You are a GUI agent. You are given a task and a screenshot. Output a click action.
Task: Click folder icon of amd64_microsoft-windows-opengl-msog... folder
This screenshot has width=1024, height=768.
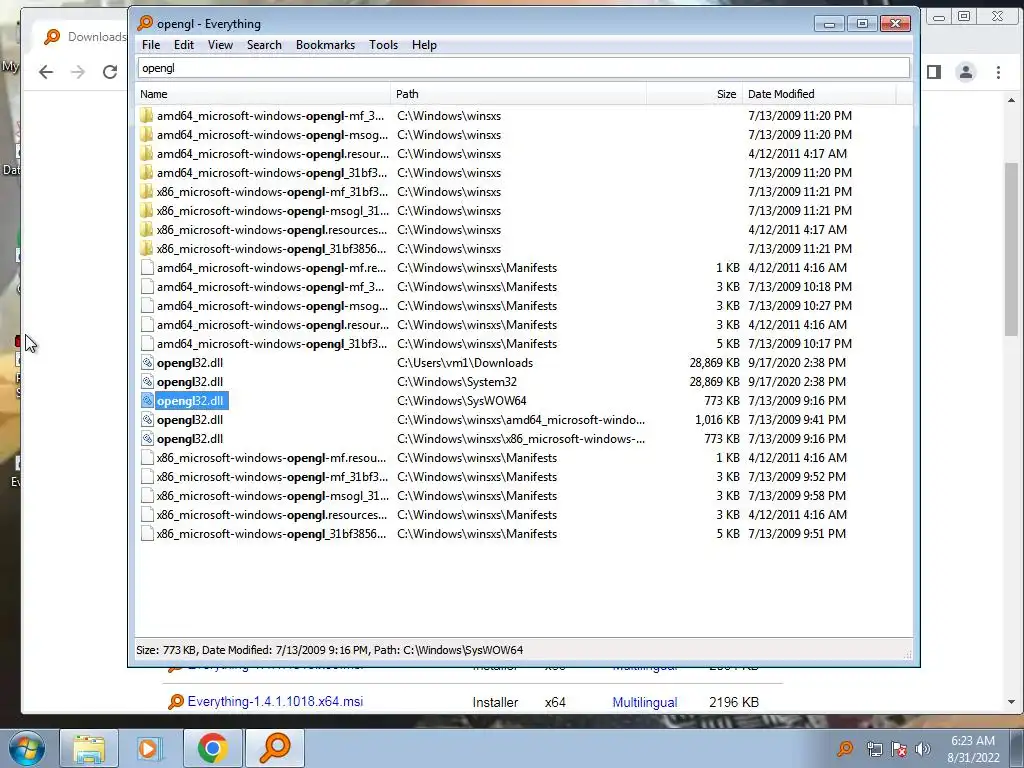[x=147, y=135]
